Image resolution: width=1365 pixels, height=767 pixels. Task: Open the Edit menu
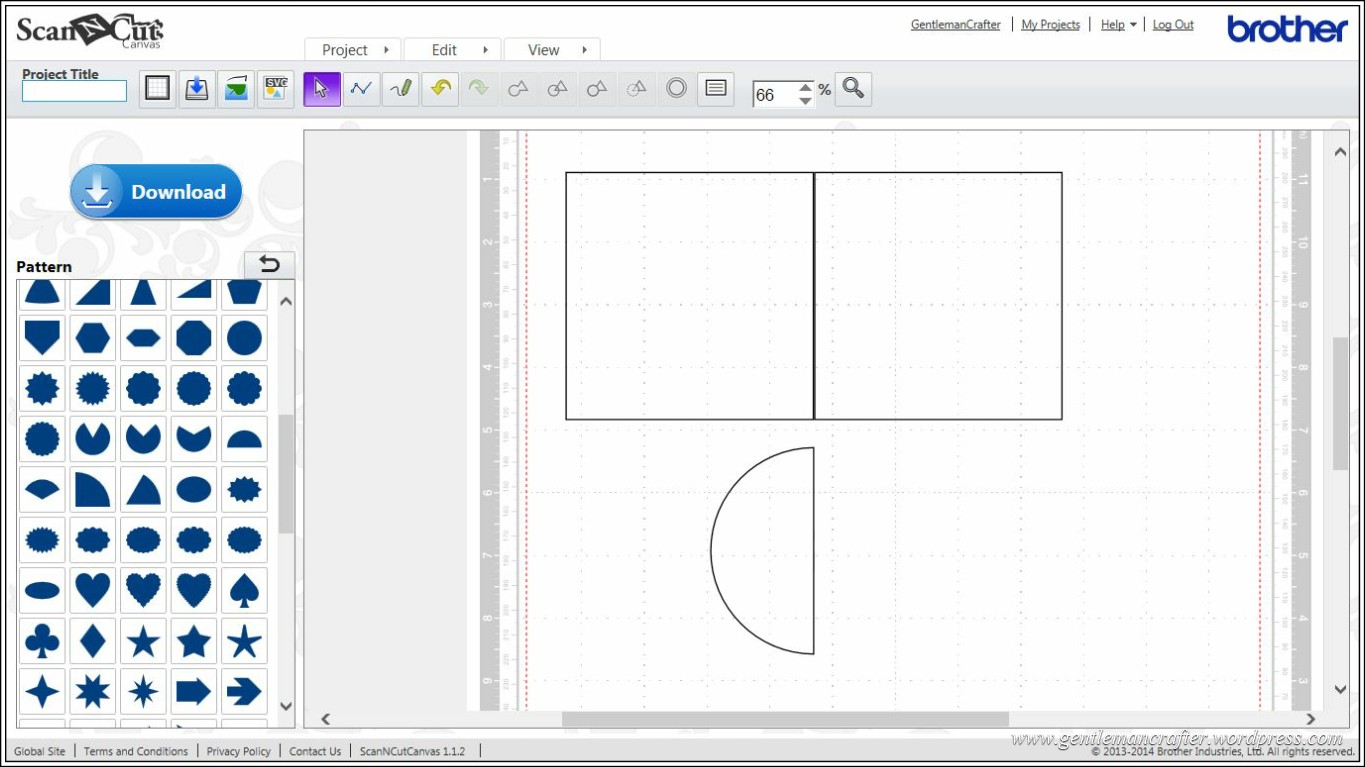point(453,50)
